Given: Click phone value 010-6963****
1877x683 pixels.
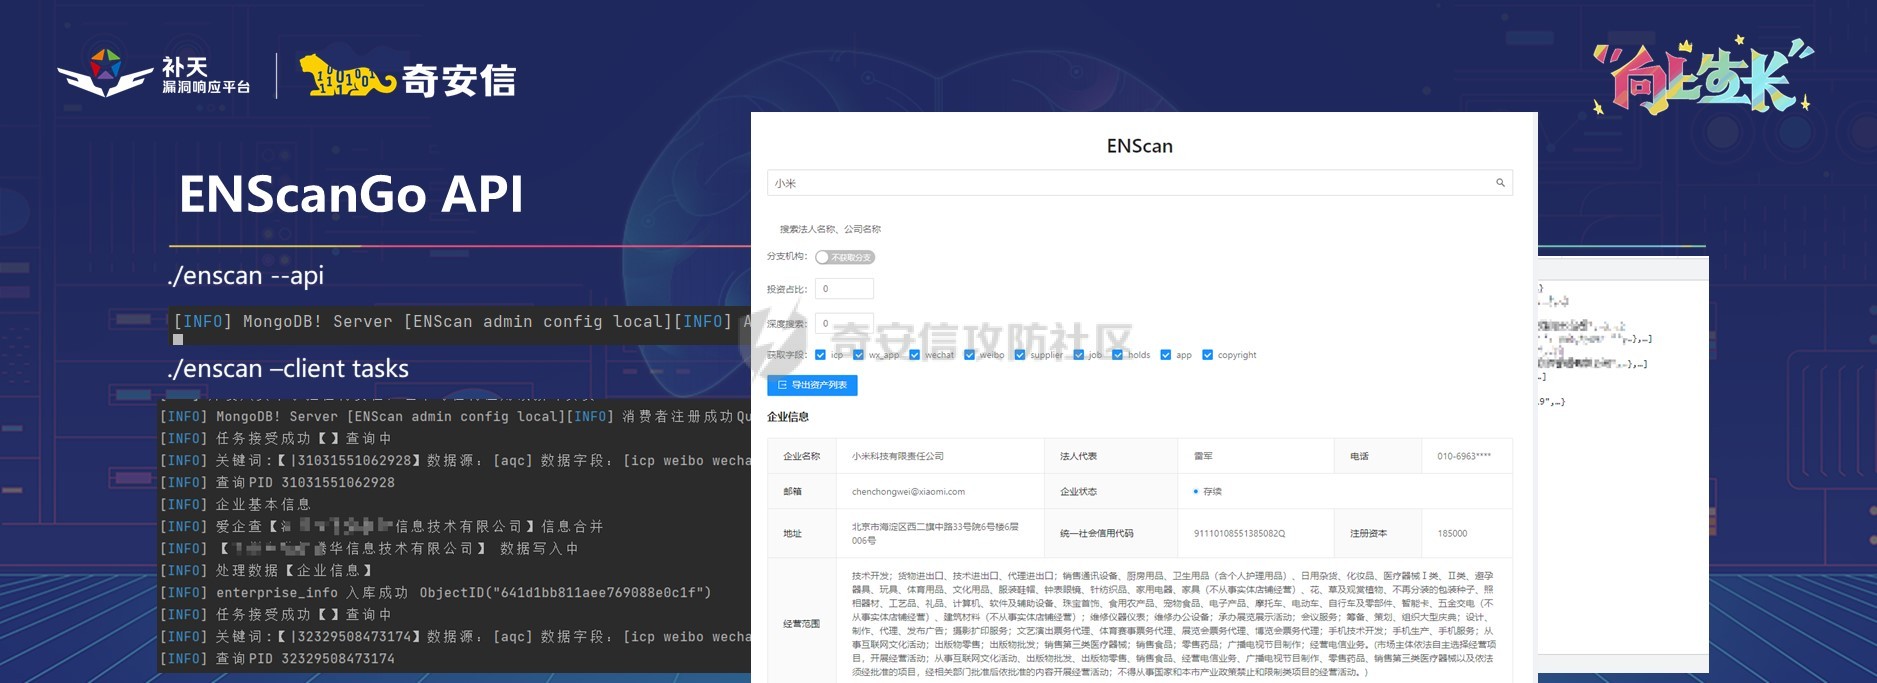Looking at the screenshot, I should pyautogui.click(x=1464, y=456).
